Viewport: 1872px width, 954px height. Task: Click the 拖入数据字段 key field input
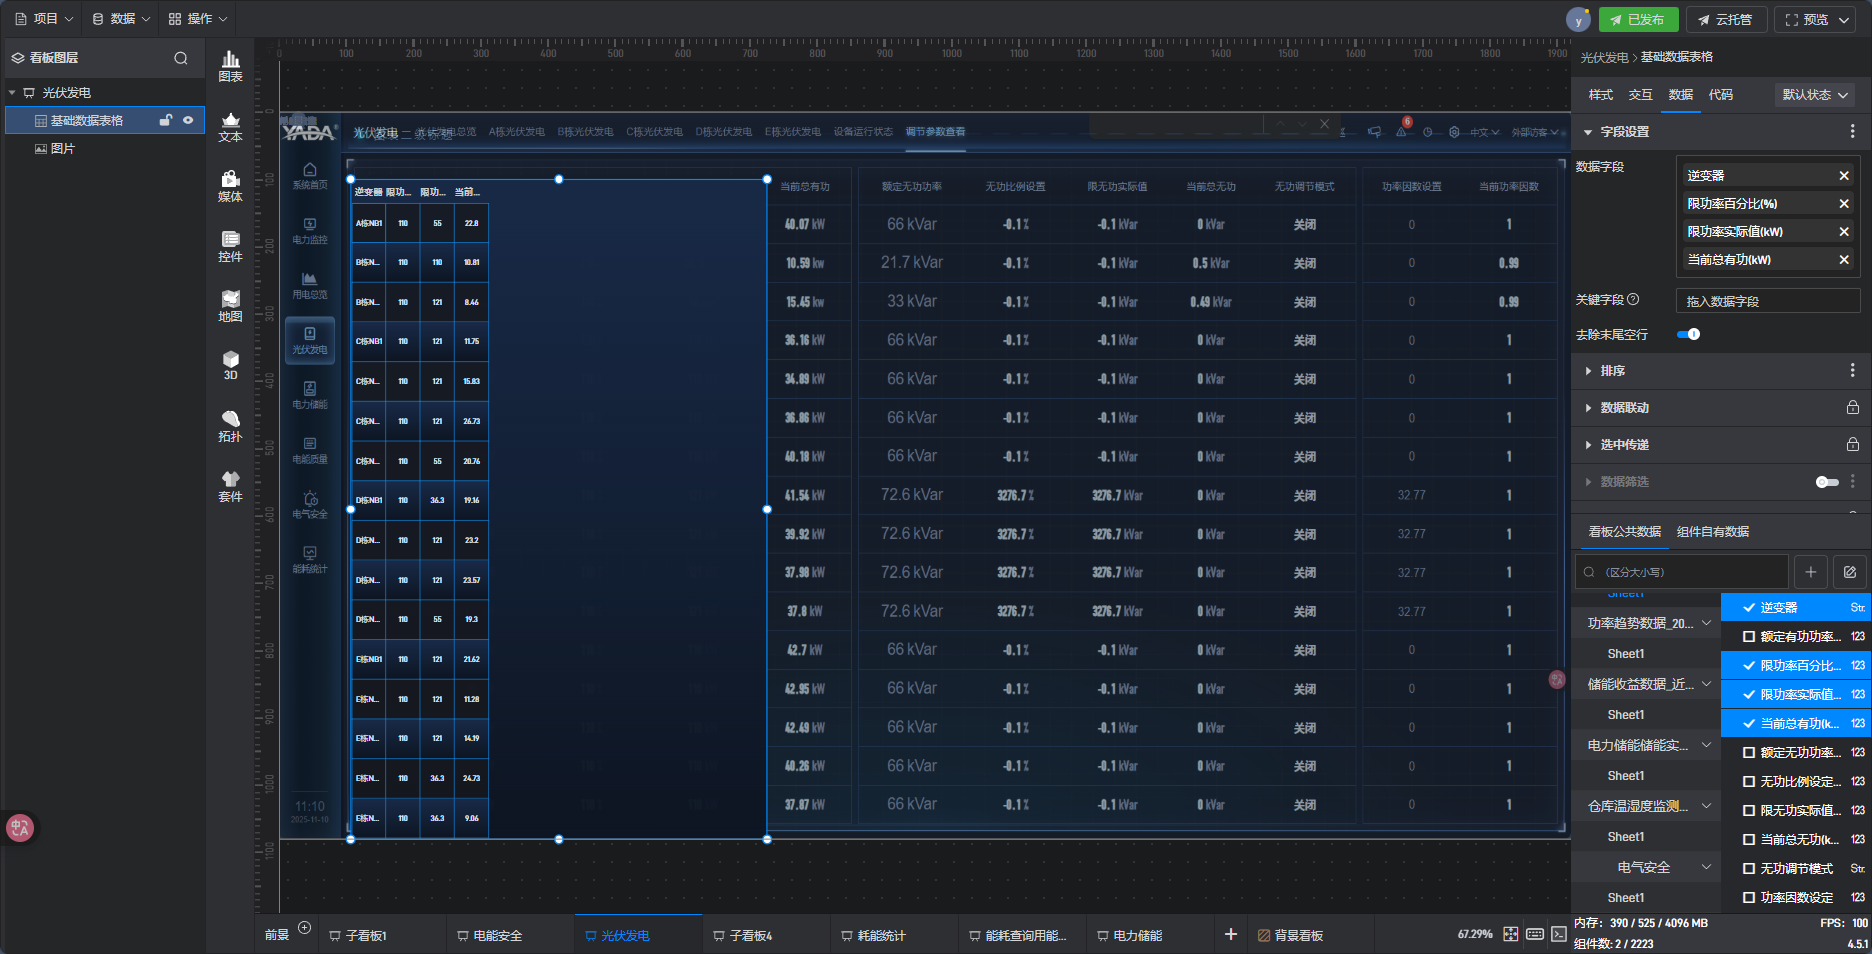coord(1767,301)
